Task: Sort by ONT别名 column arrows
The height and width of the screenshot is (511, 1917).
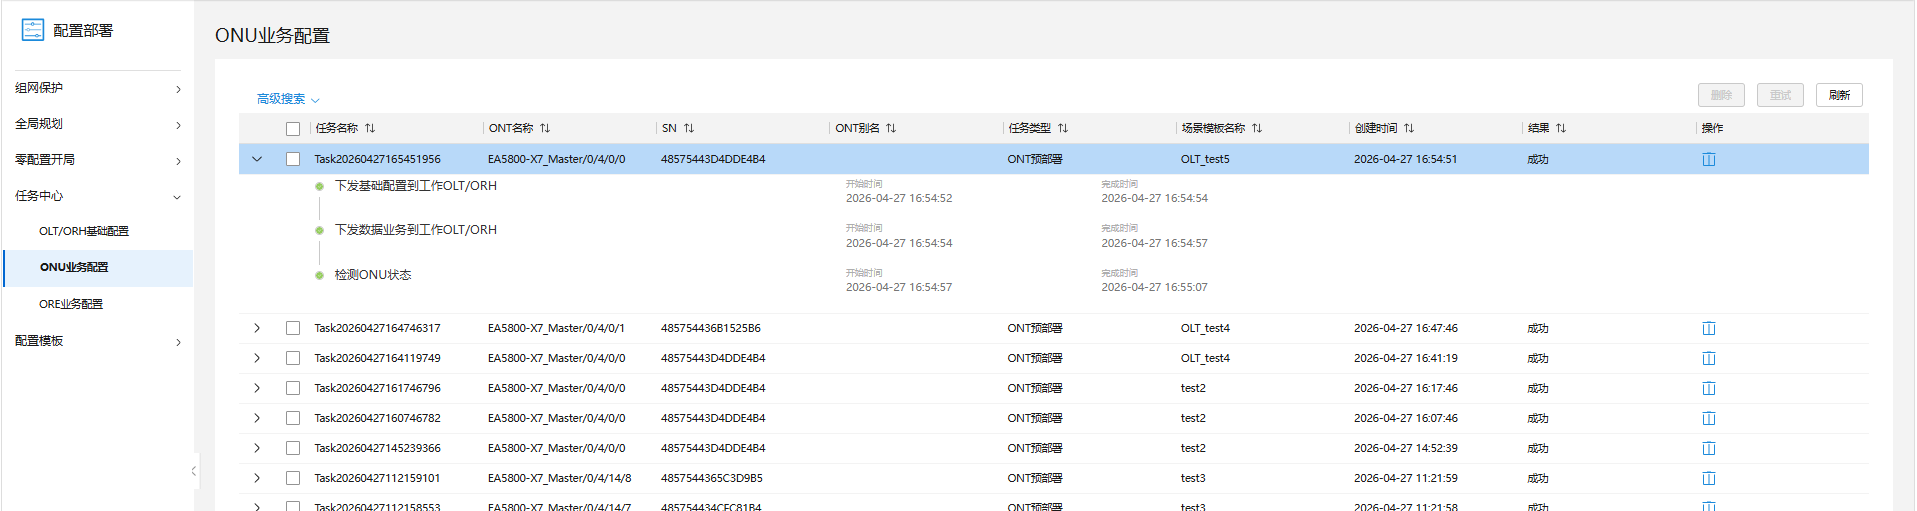Action: tap(891, 128)
